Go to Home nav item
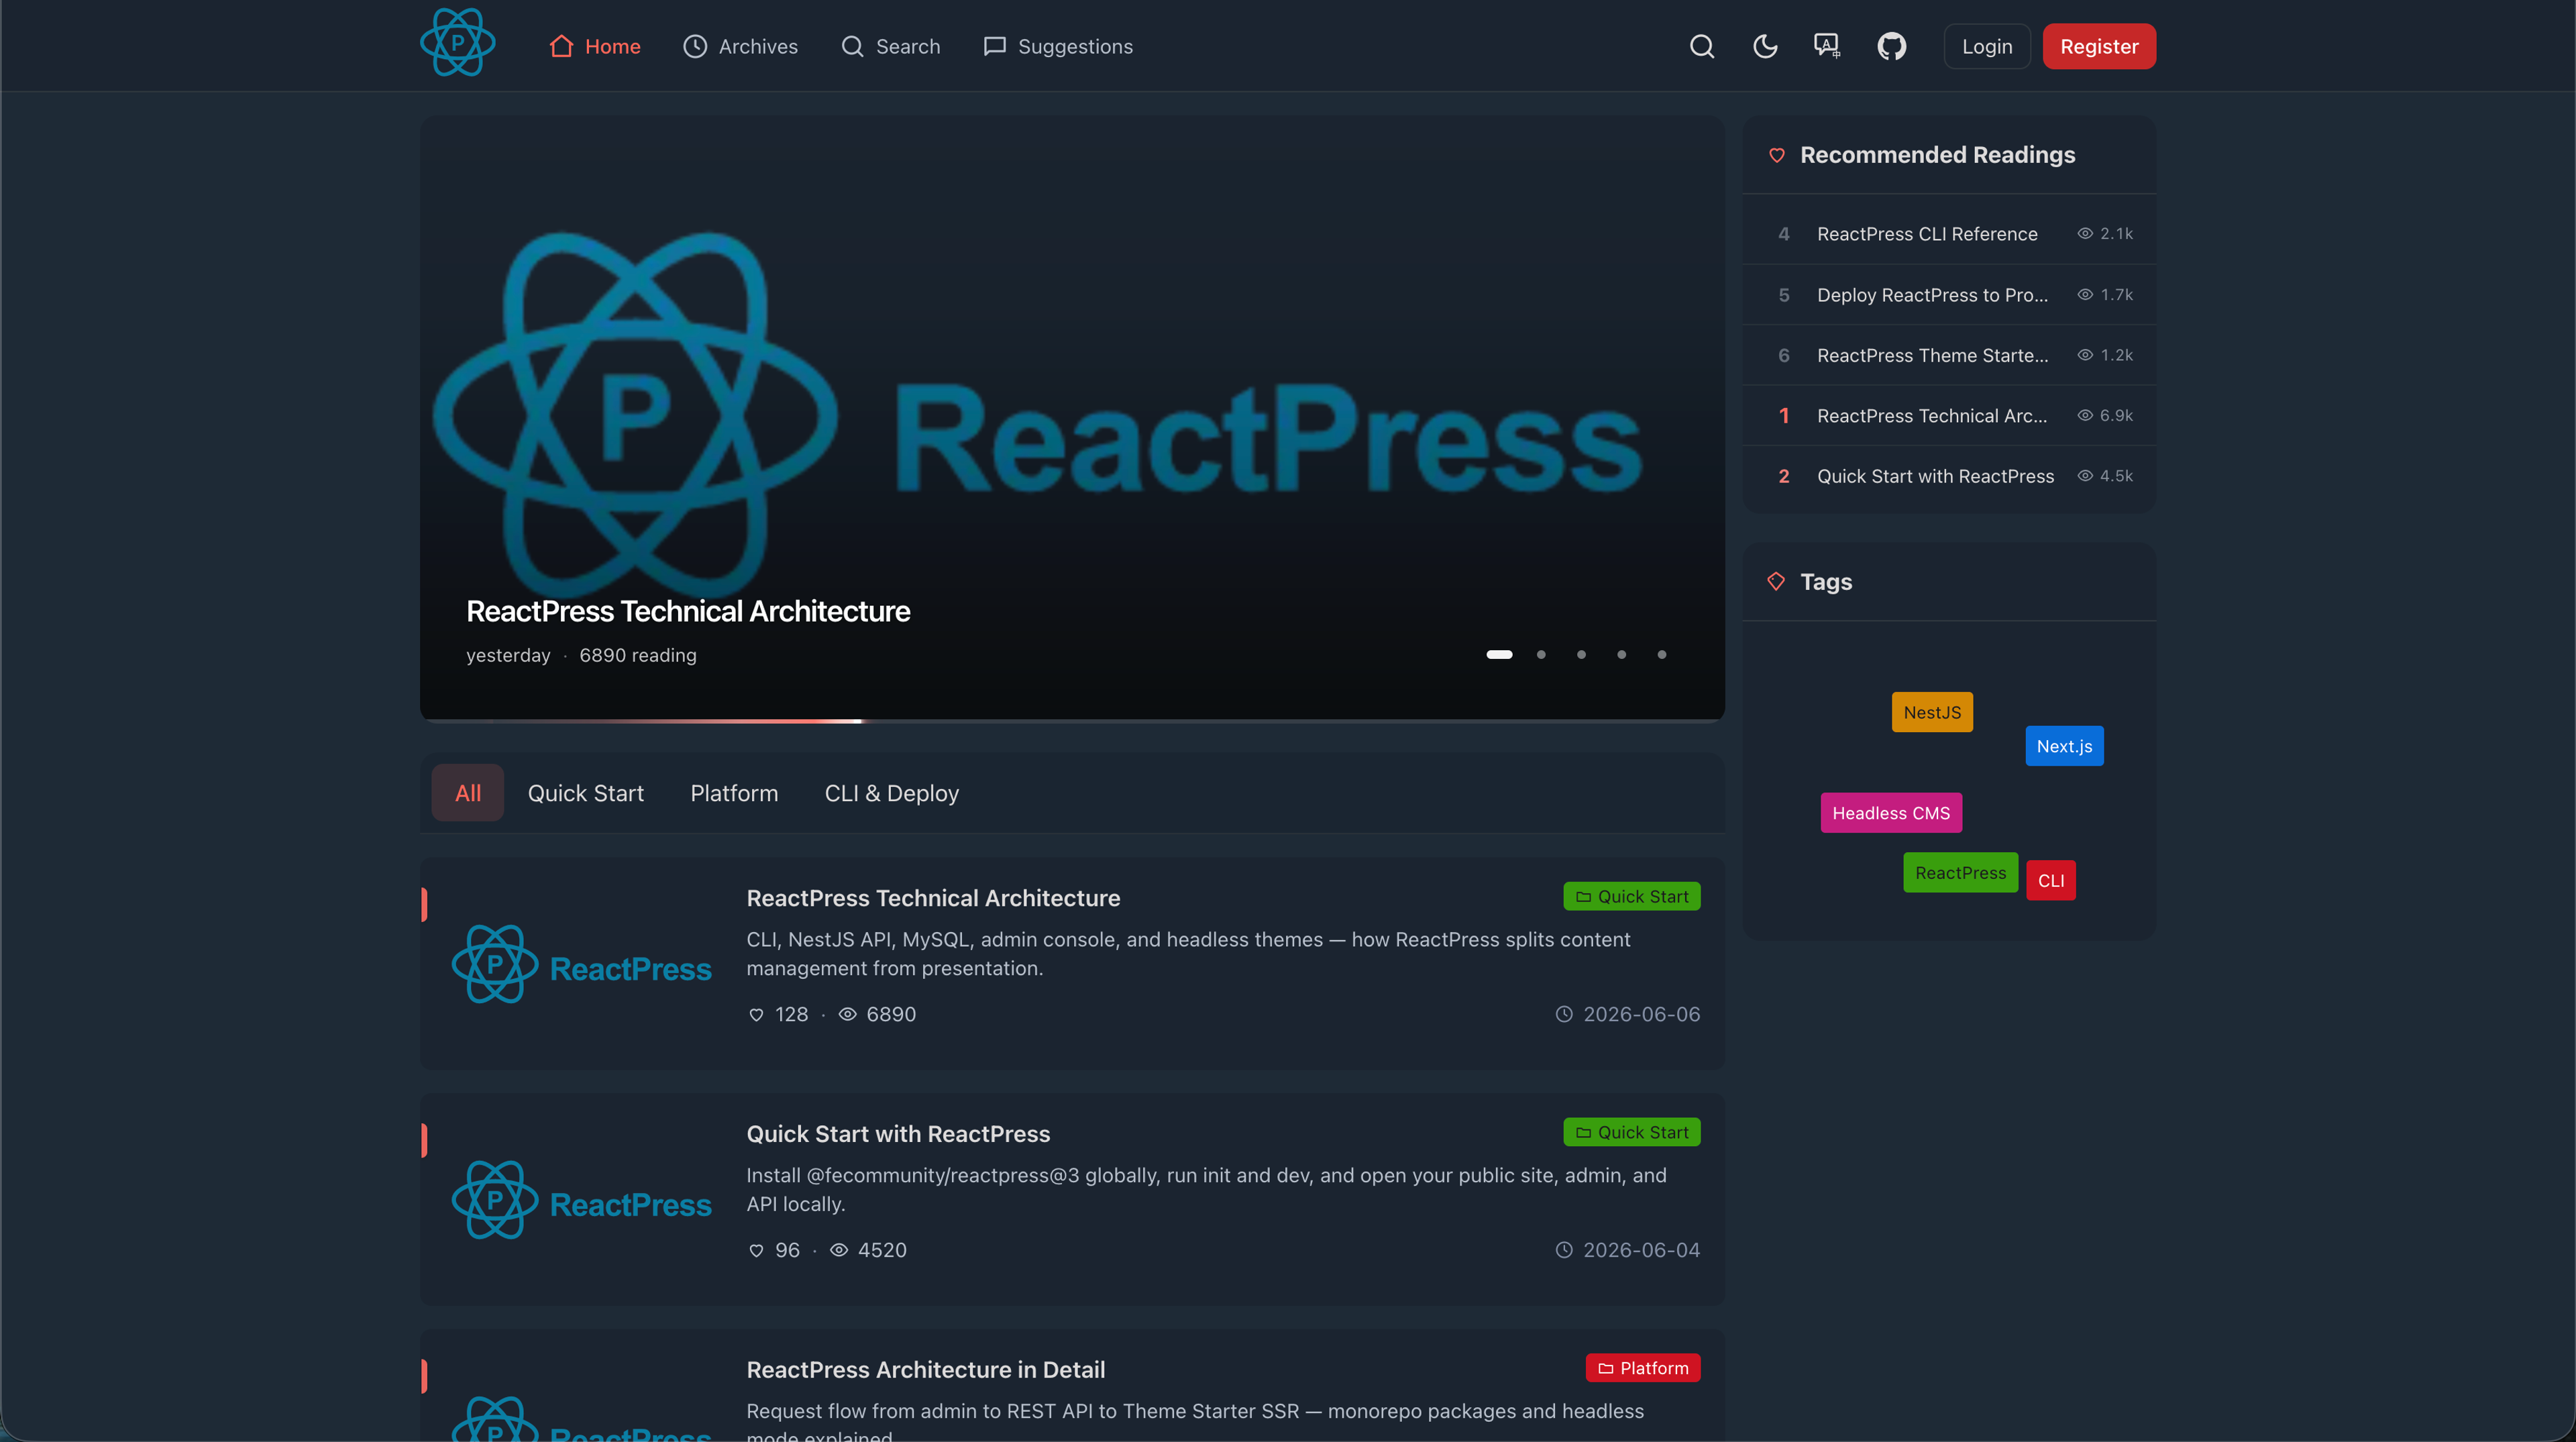 point(595,46)
